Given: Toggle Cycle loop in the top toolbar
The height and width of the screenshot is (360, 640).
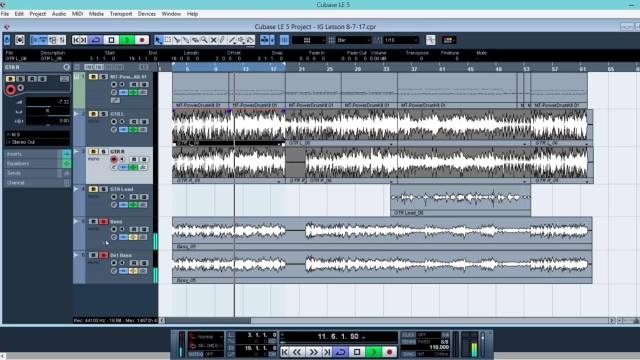Looking at the screenshot, I should point(96,40).
